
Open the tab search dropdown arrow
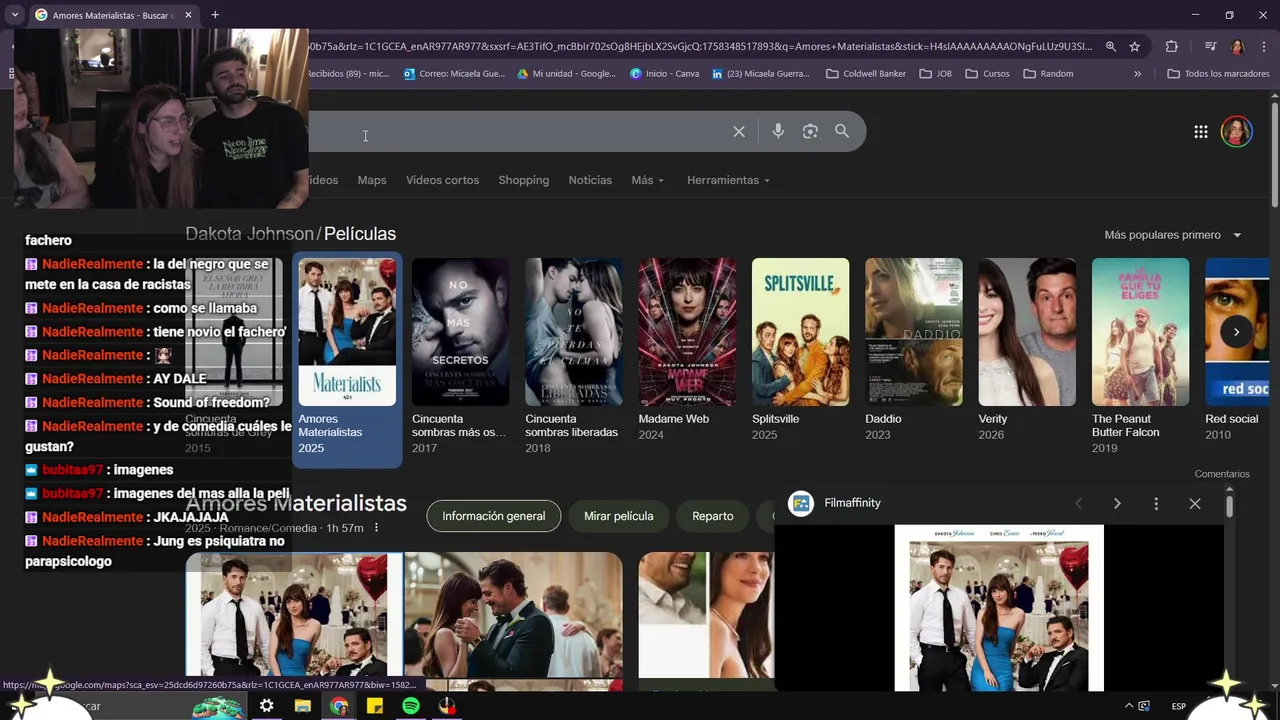coord(15,15)
